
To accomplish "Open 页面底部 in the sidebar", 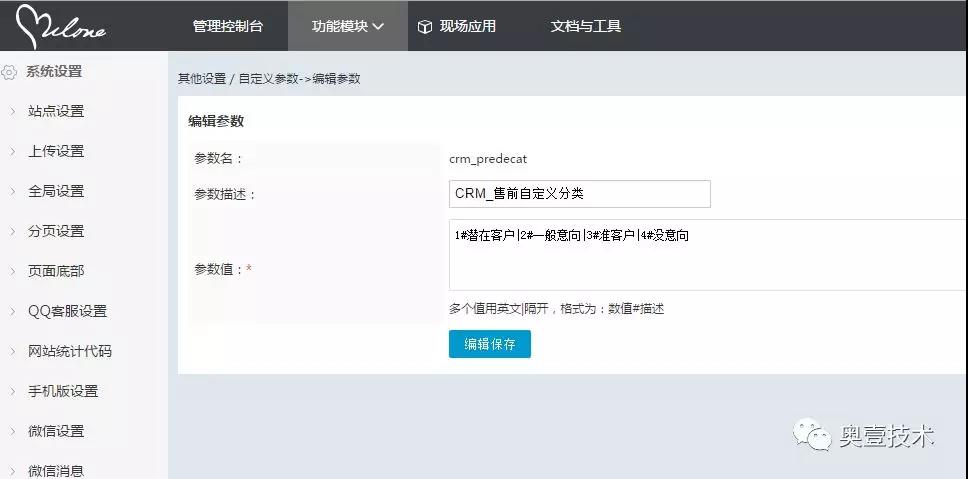I will pyautogui.click(x=56, y=271).
